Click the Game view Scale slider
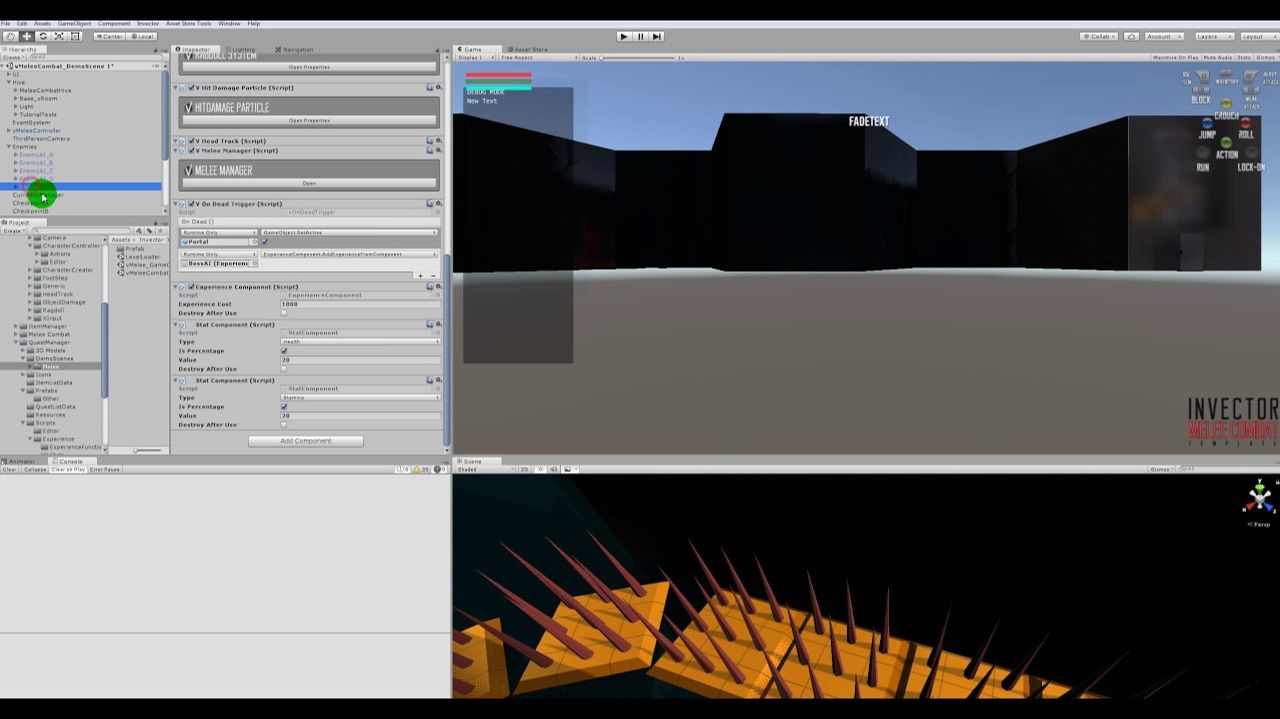 coord(640,58)
